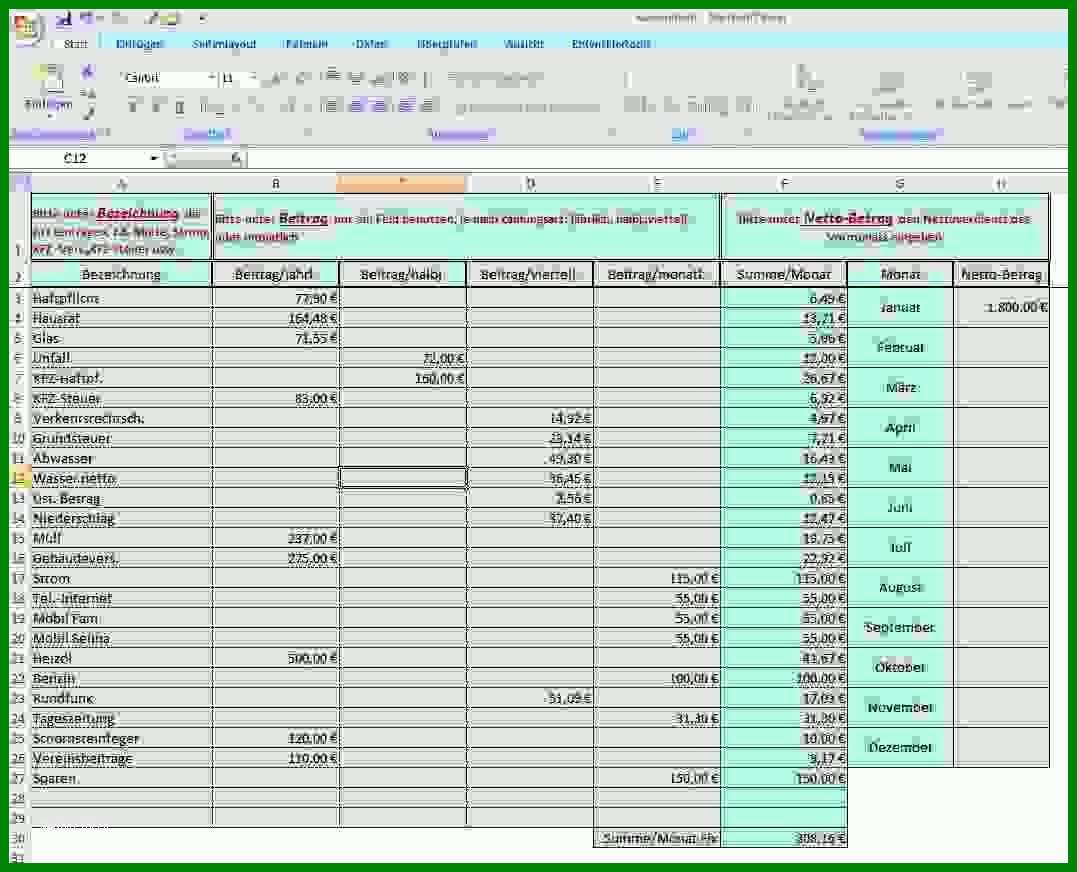Click the Summe/Monat header cell
This screenshot has height=872, width=1077.
coord(784,275)
